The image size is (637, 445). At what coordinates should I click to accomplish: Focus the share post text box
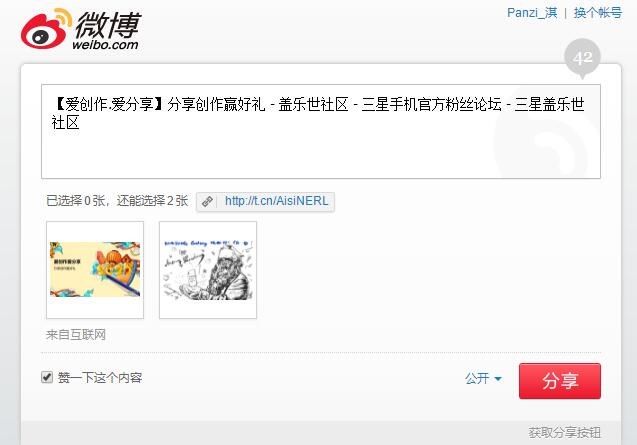coord(321,131)
